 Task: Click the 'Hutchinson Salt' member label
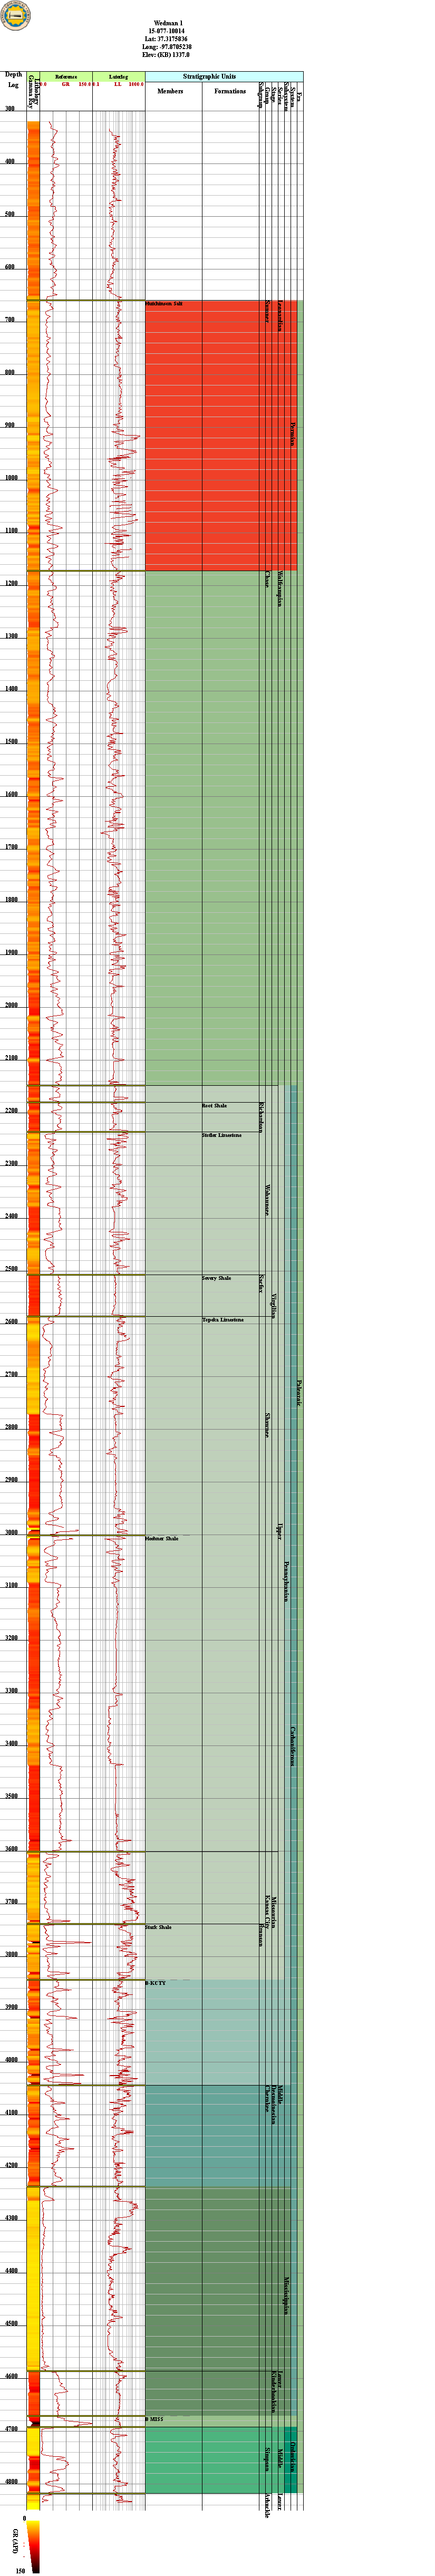[x=165, y=304]
